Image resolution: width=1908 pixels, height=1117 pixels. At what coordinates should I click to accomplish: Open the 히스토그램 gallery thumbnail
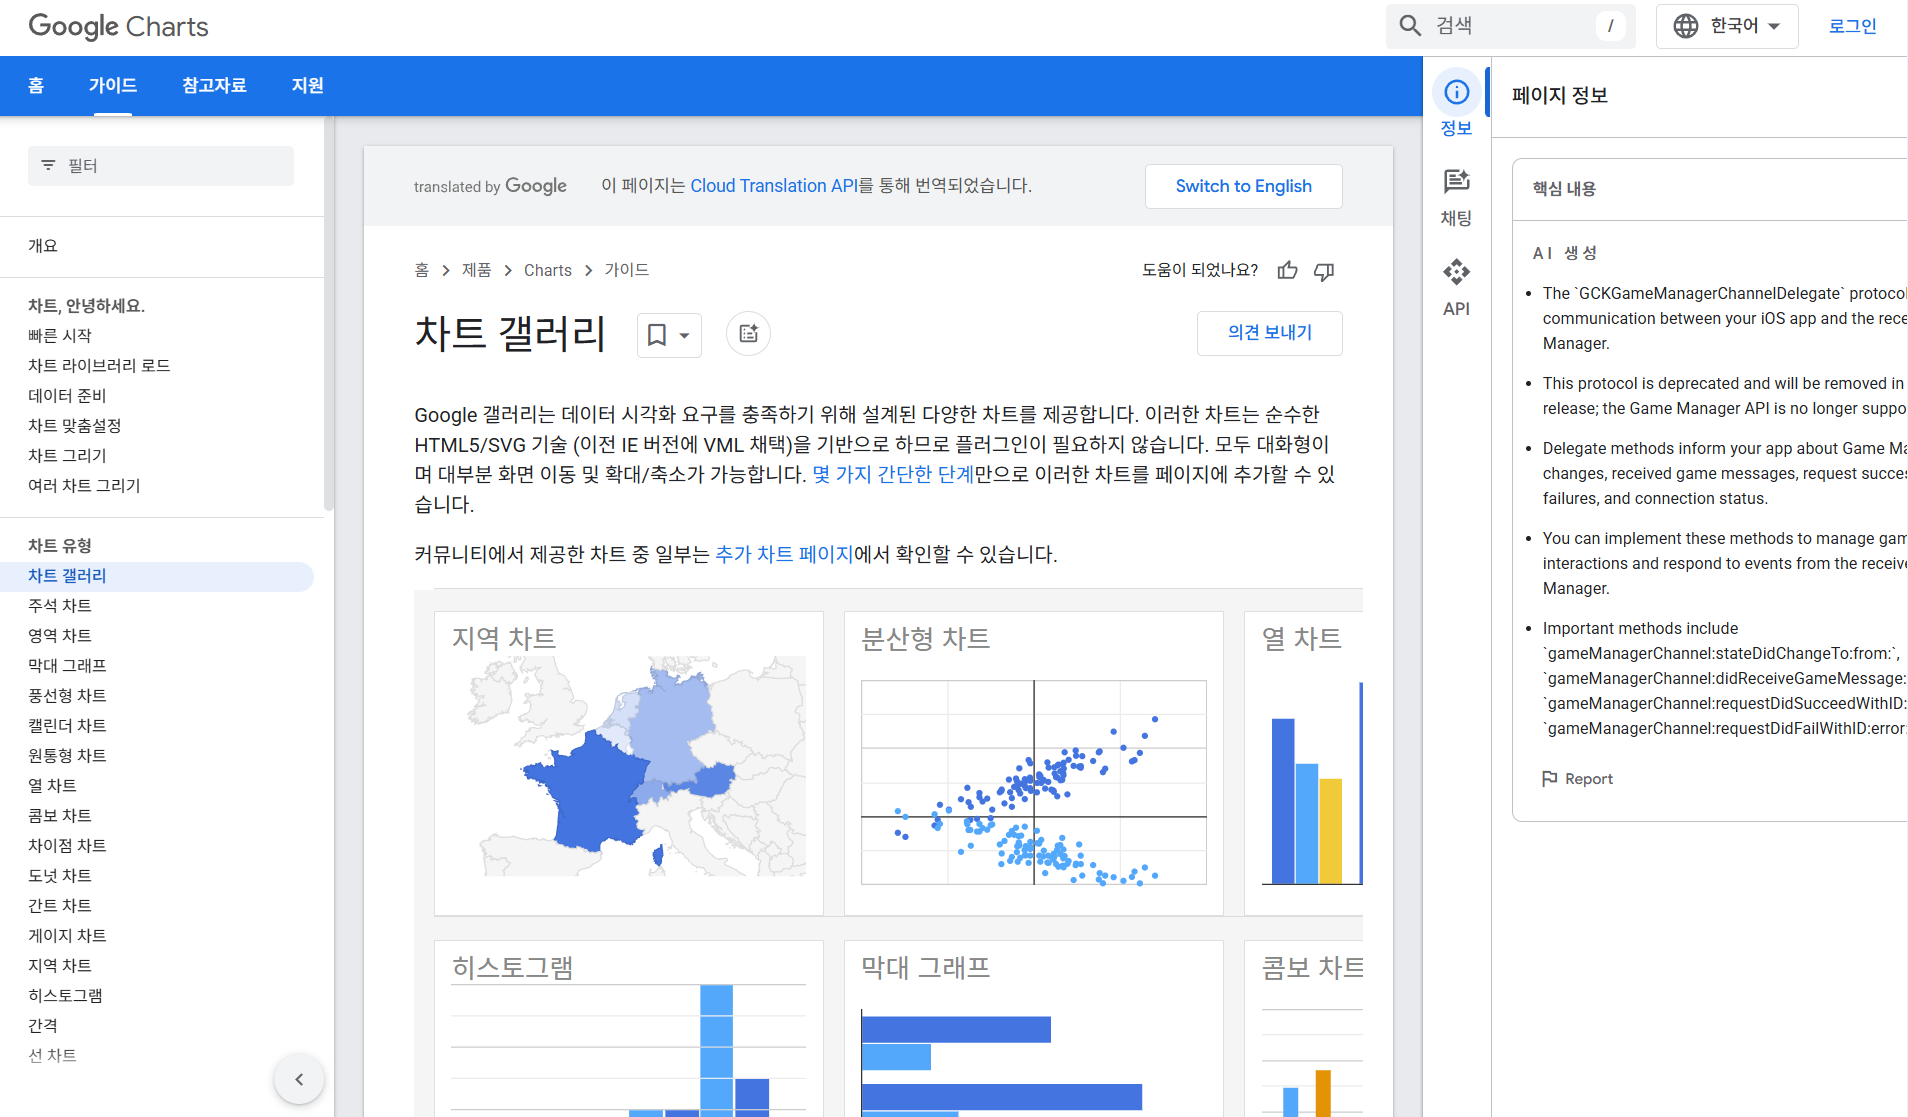coord(629,1028)
